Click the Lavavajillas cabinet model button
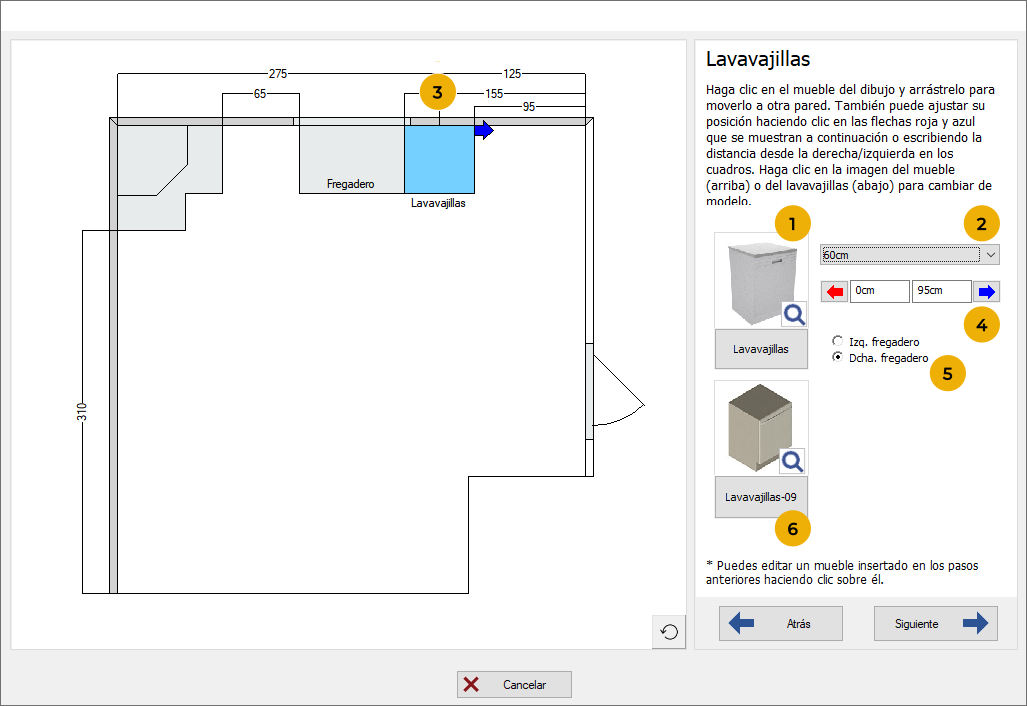1027x706 pixels. pos(761,349)
